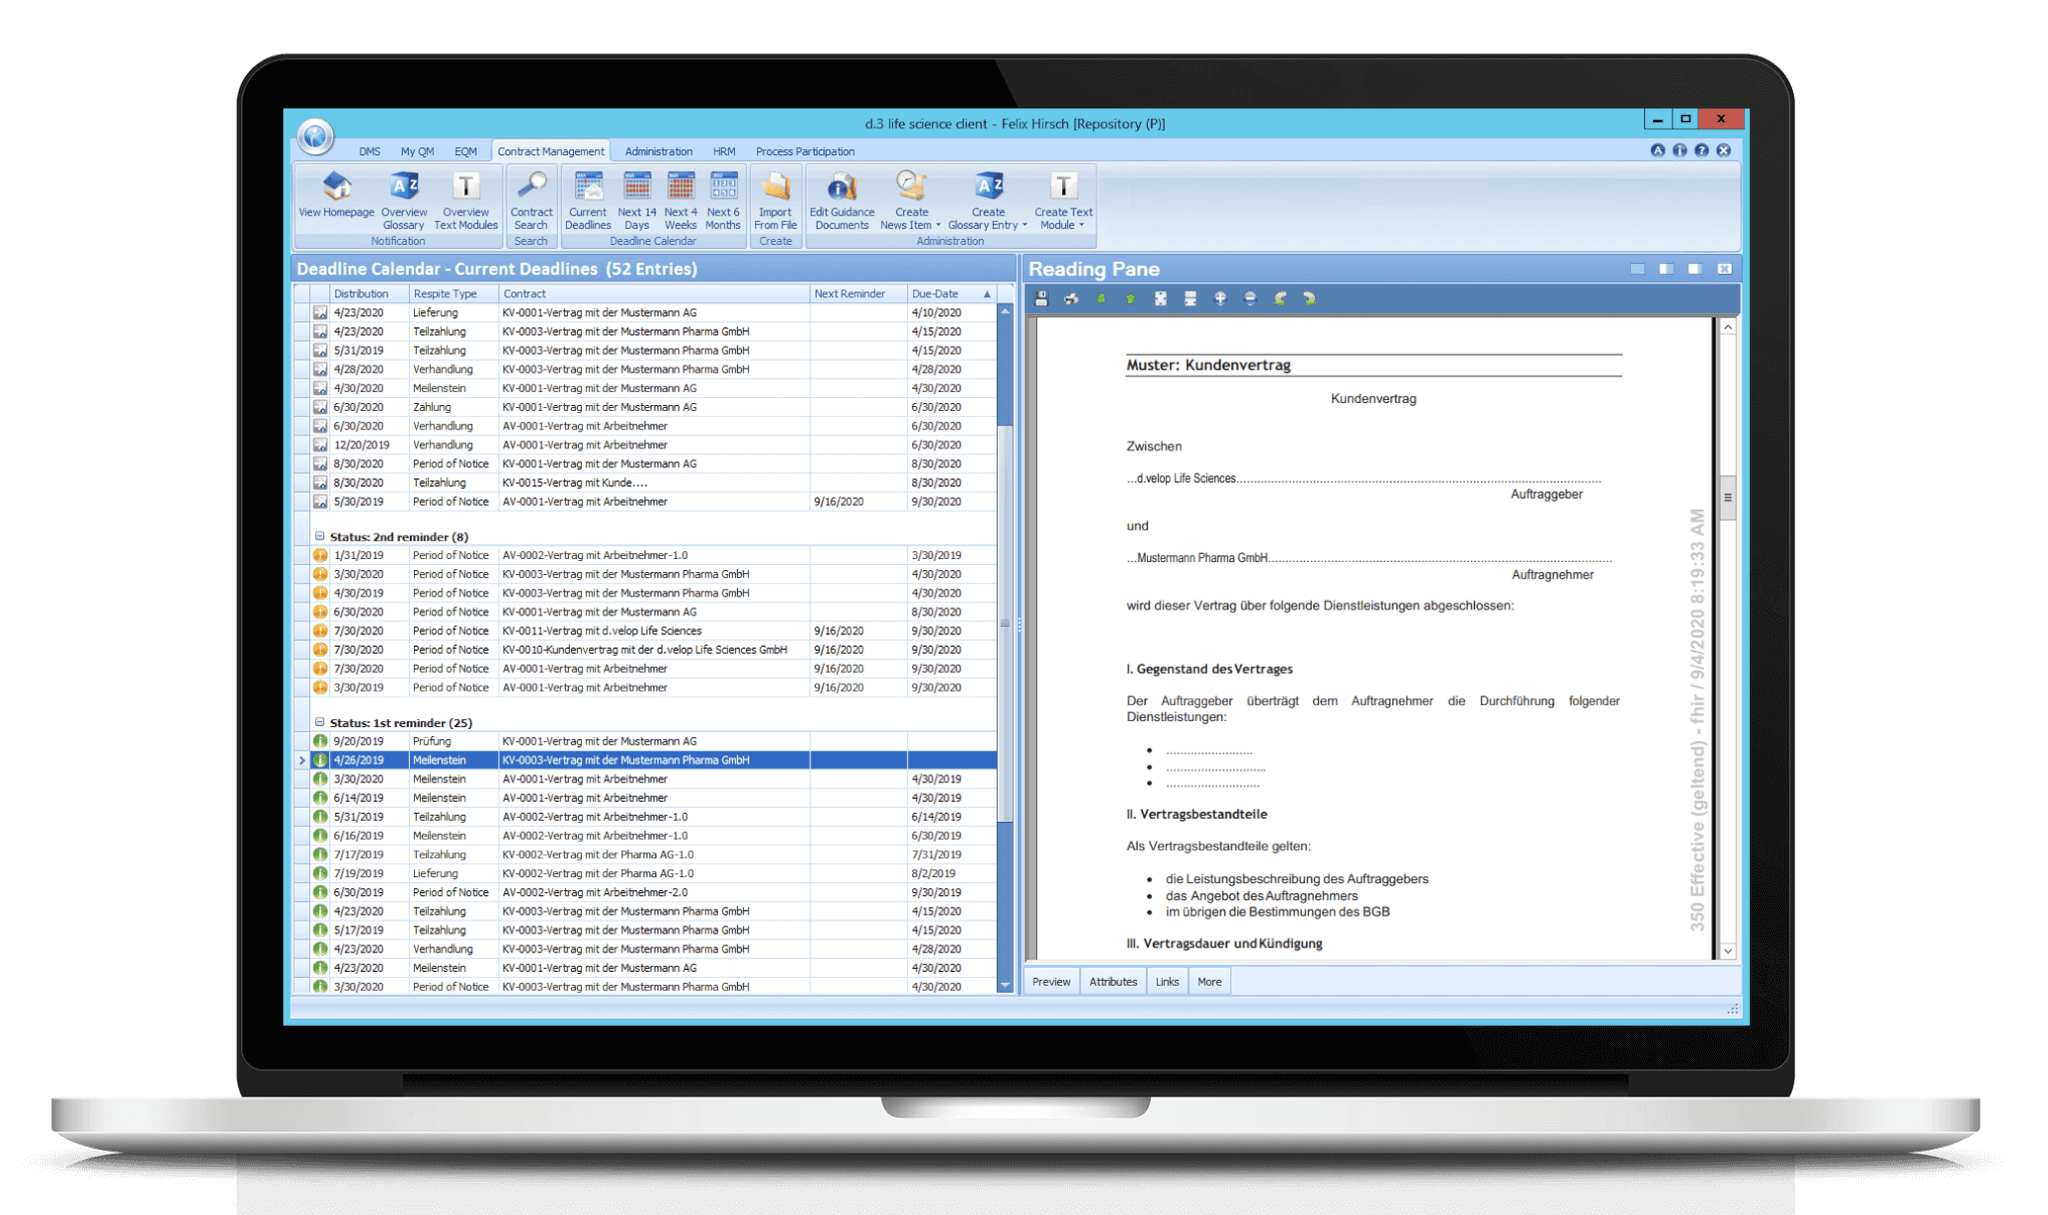Zoom in on the contract preview
This screenshot has height=1215, width=2048.
click(x=1221, y=298)
